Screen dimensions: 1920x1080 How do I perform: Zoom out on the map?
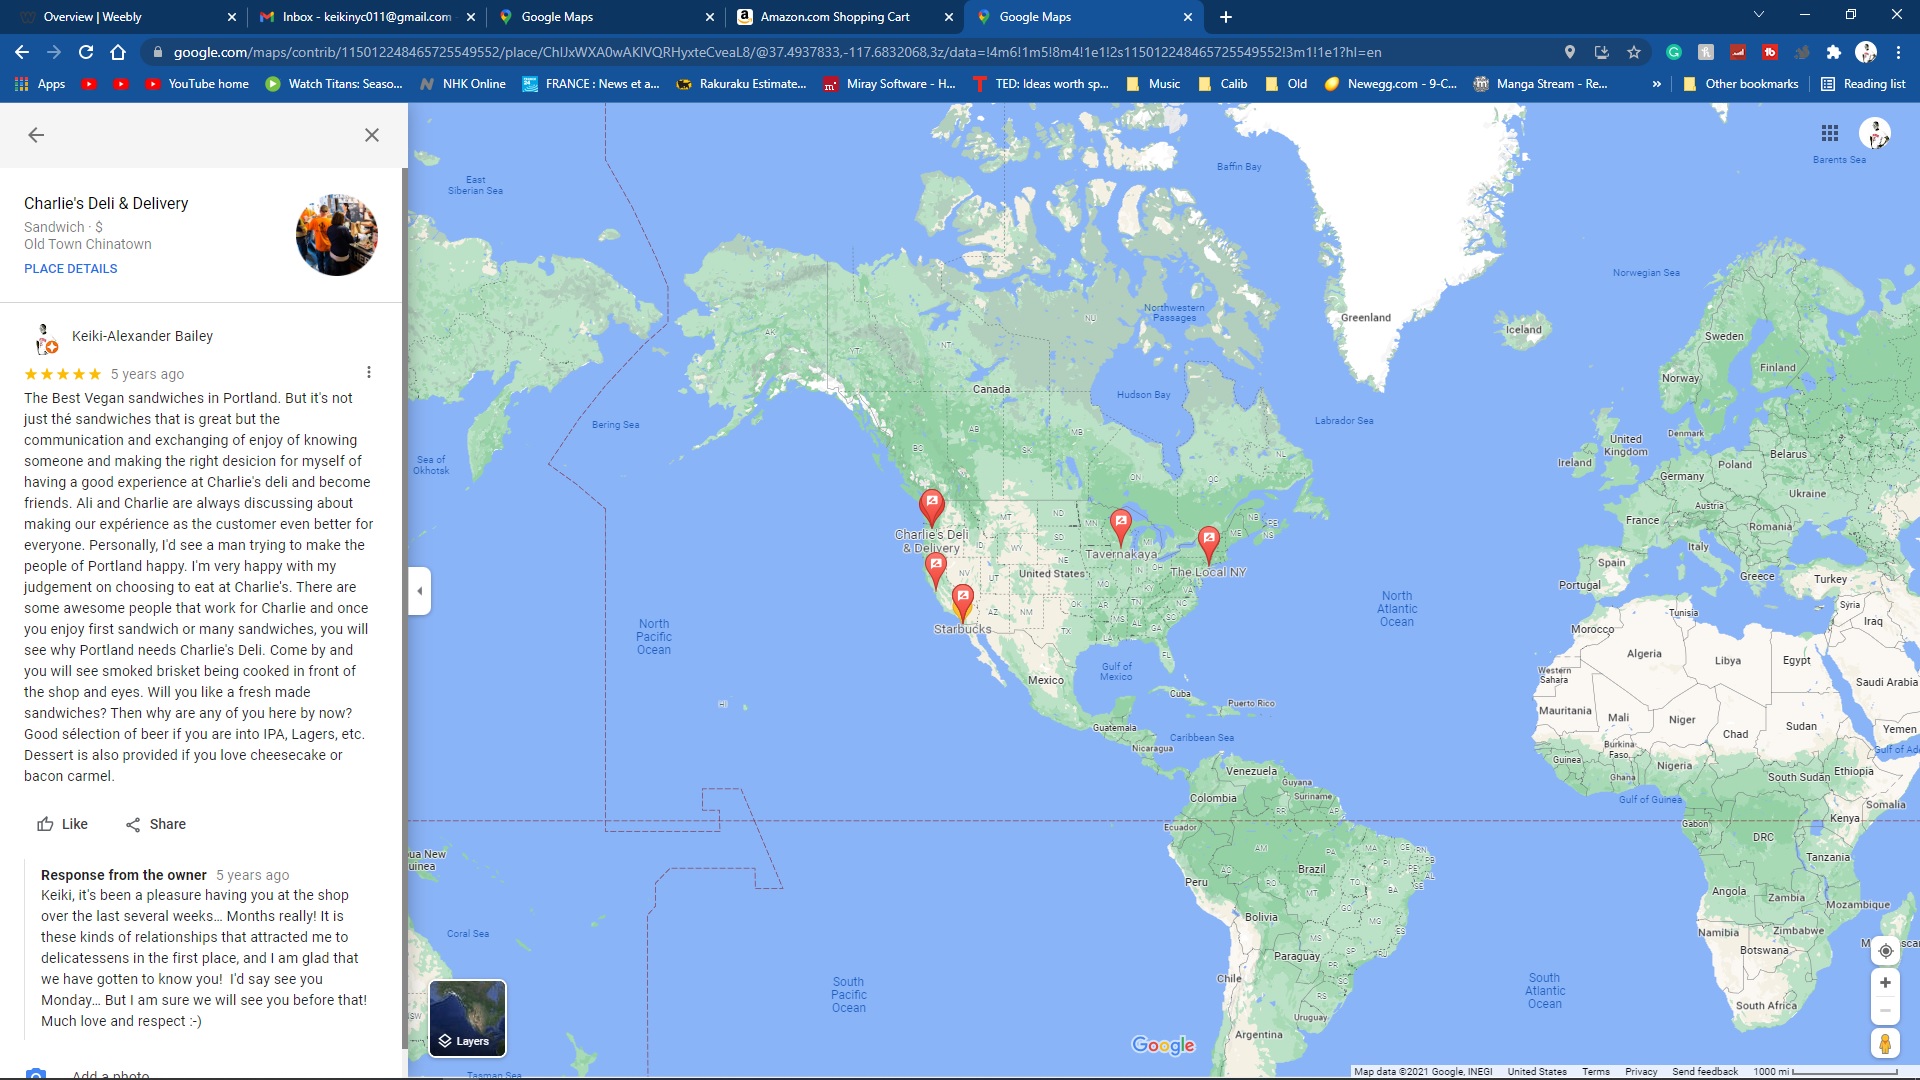[x=1885, y=1011]
